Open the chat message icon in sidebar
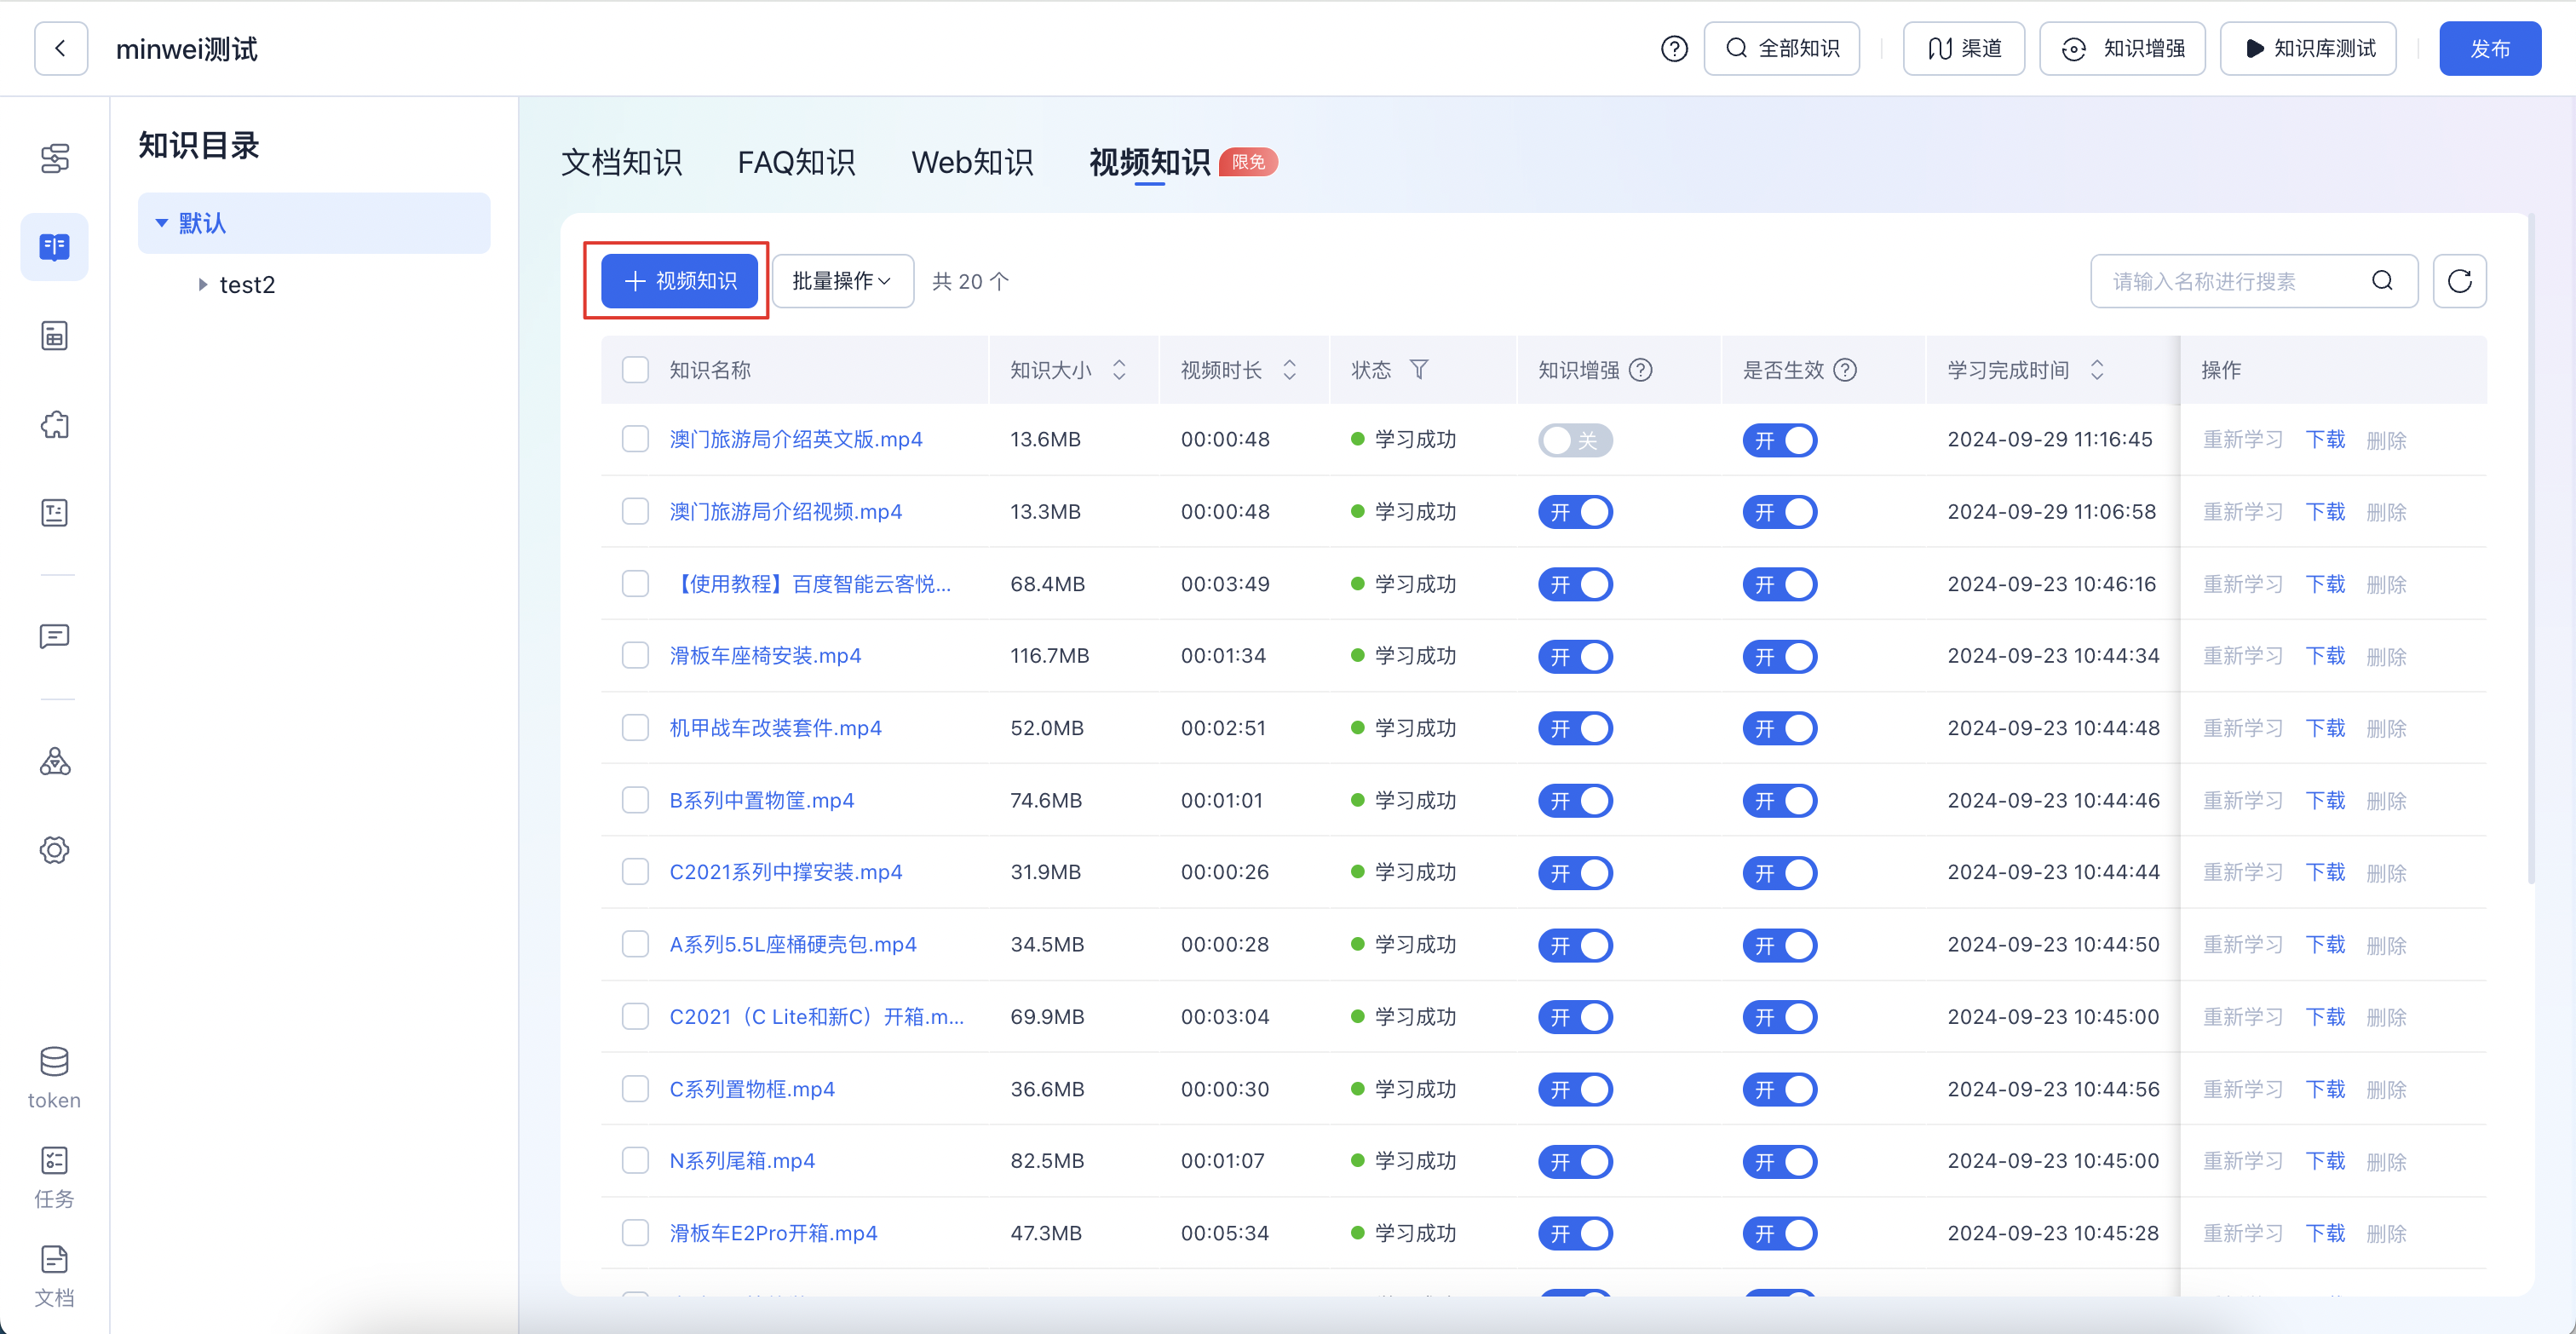The image size is (2576, 1334). (54, 637)
